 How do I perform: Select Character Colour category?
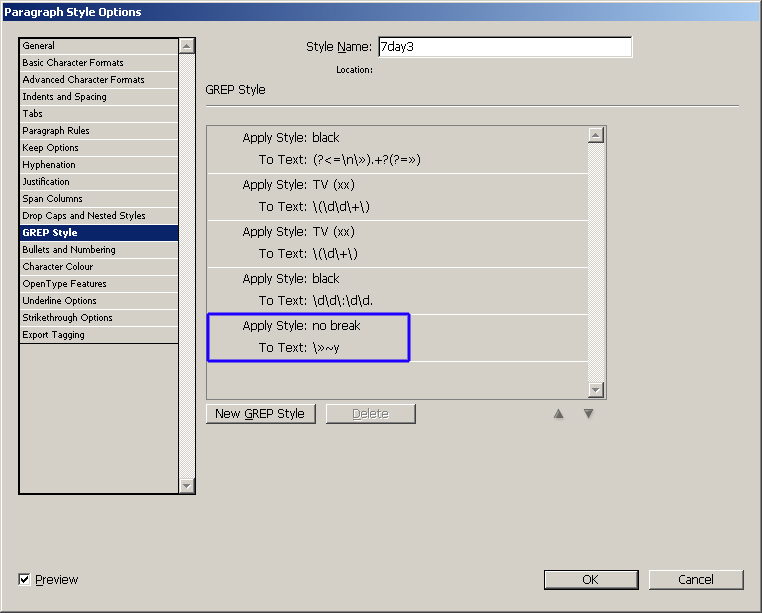(x=99, y=267)
